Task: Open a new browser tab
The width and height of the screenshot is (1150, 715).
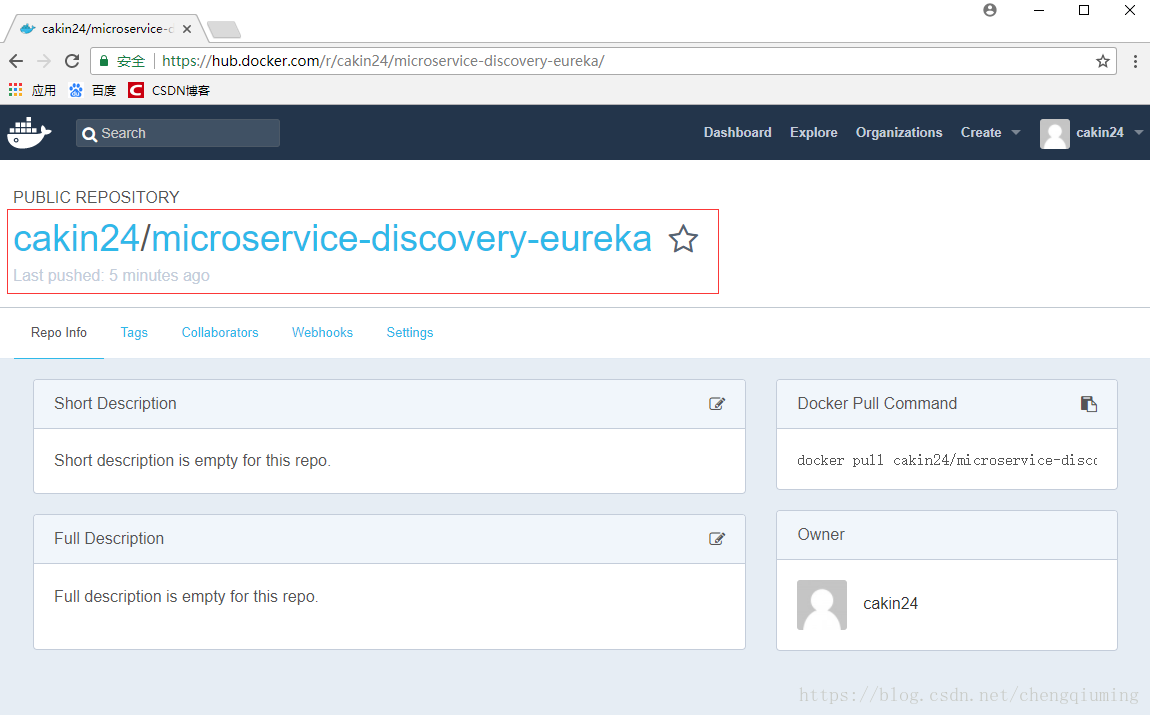Action: pos(224,29)
